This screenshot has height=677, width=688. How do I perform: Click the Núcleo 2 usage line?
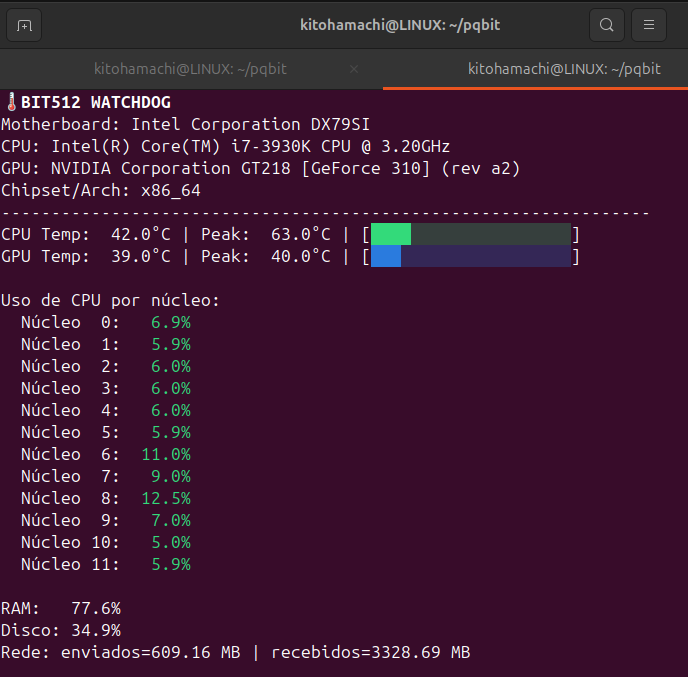pyautogui.click(x=106, y=366)
